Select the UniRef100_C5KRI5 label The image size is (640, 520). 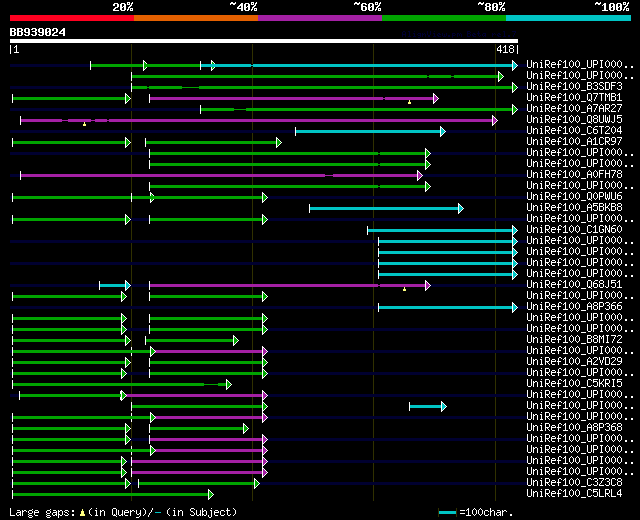tap(574, 384)
